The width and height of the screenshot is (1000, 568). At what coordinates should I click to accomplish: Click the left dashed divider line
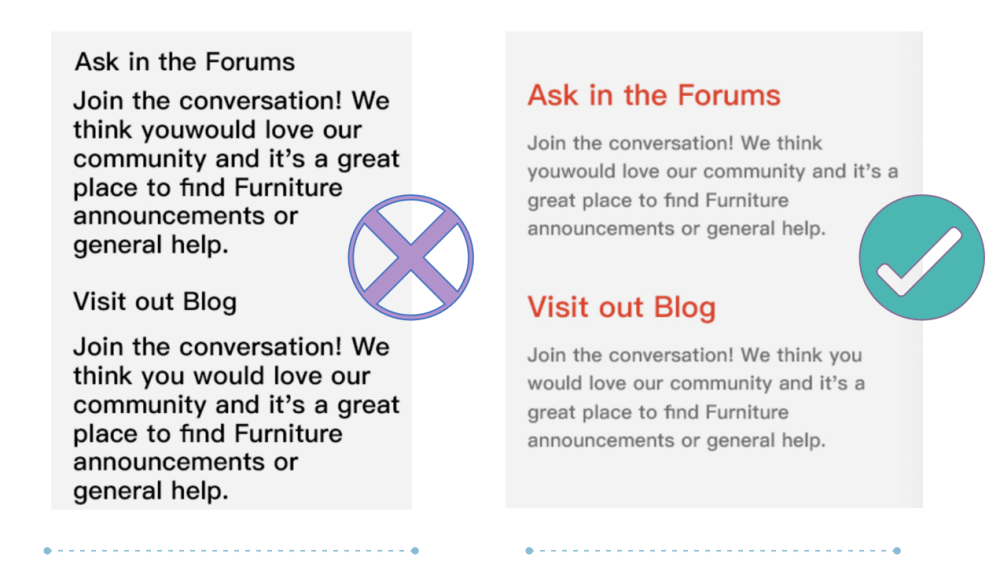point(231,550)
